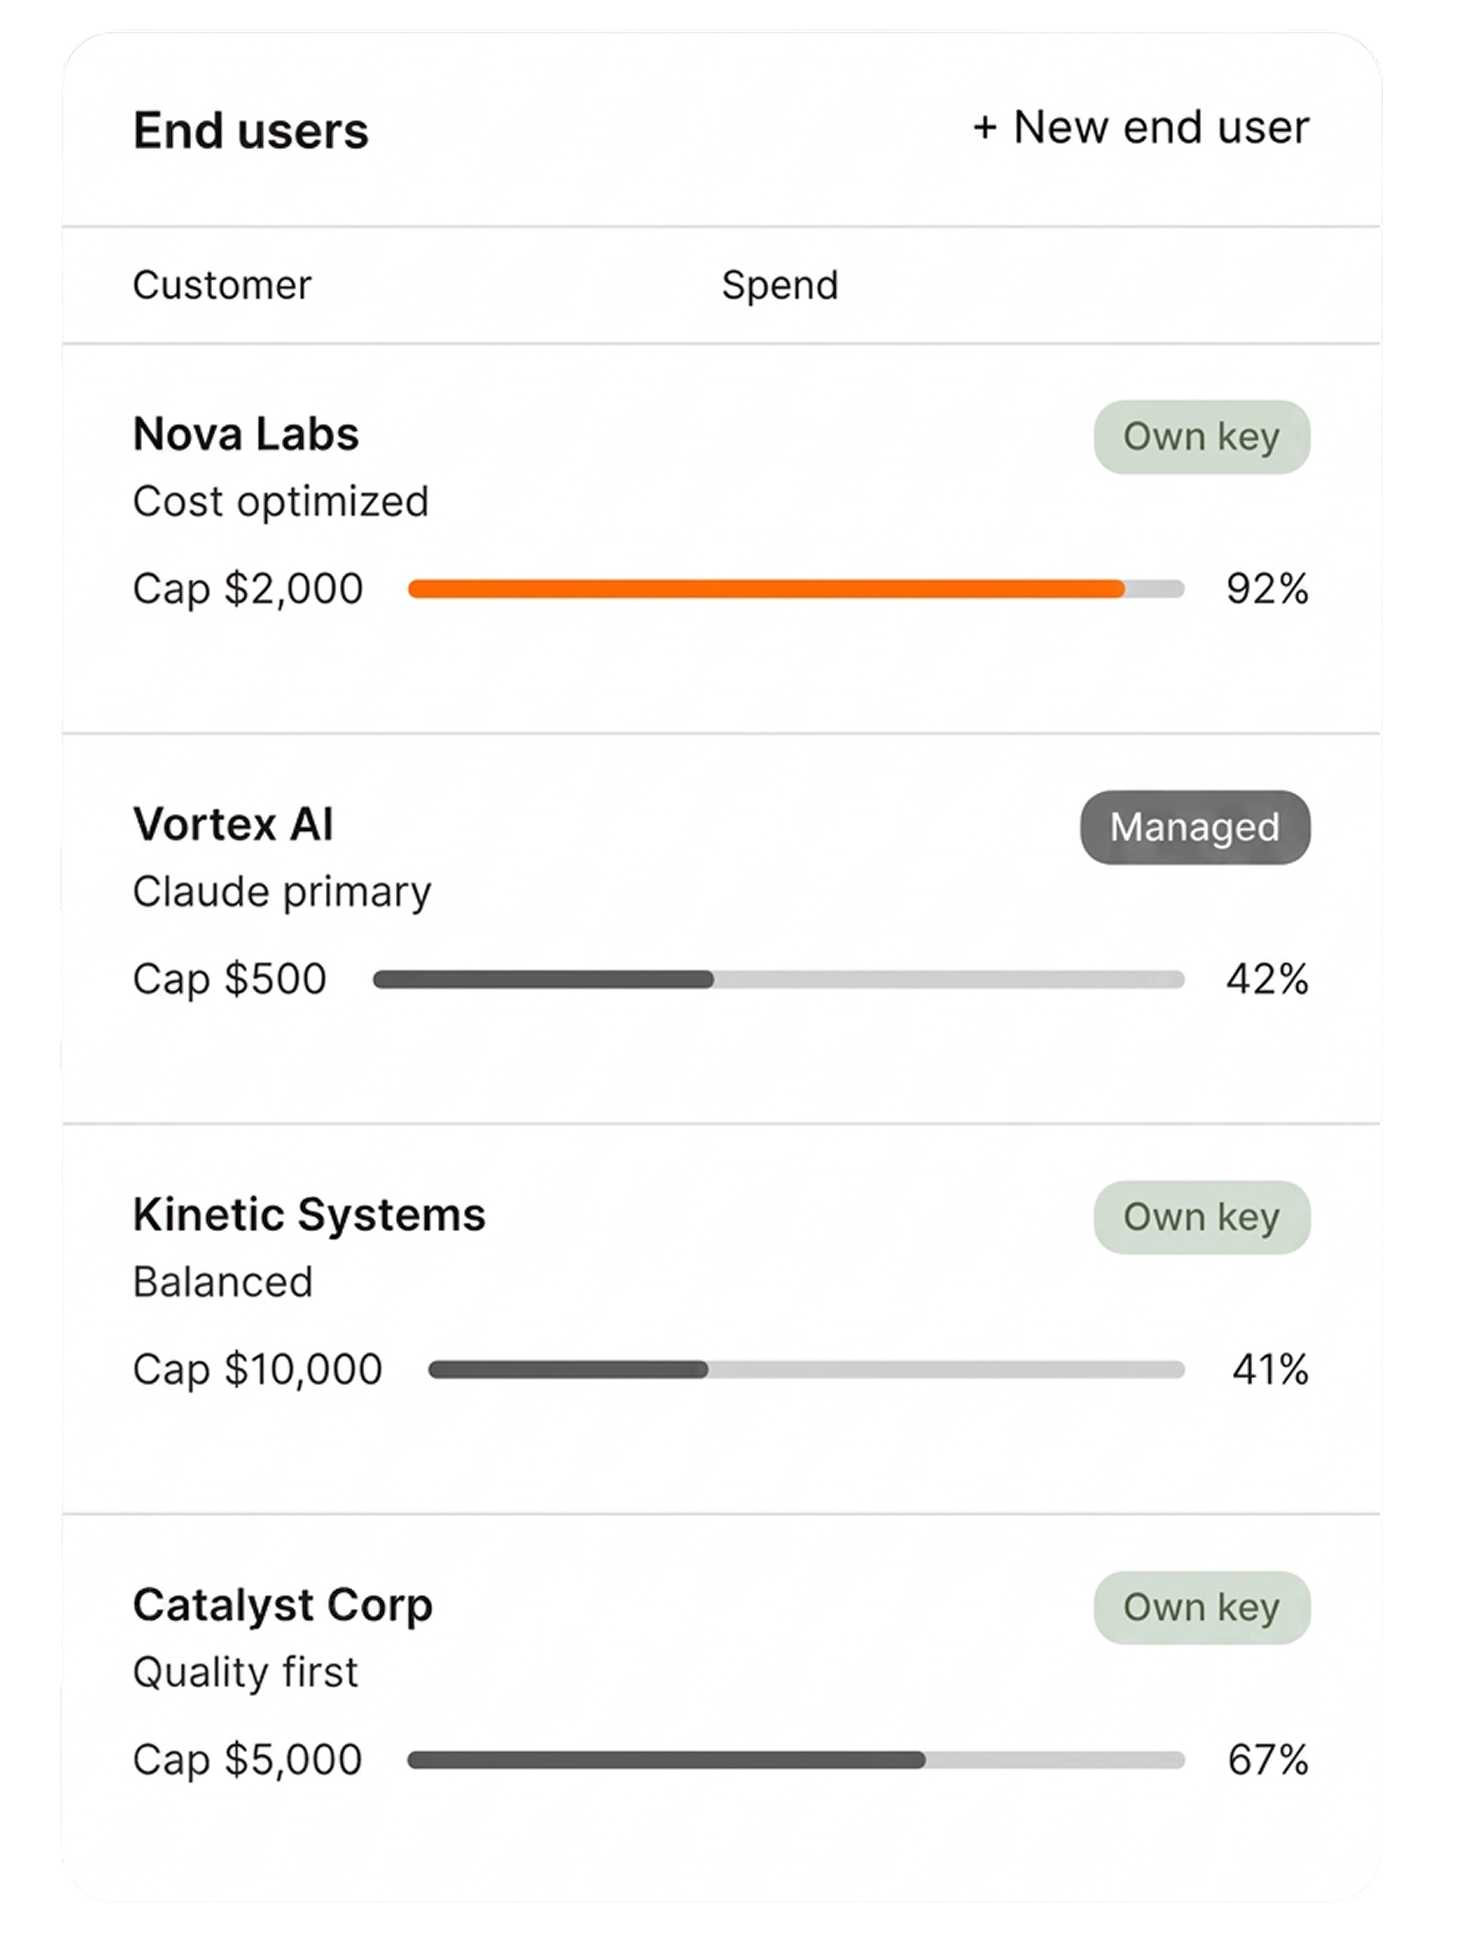
Task: Click the Cap $2,000 label
Action: click(248, 589)
